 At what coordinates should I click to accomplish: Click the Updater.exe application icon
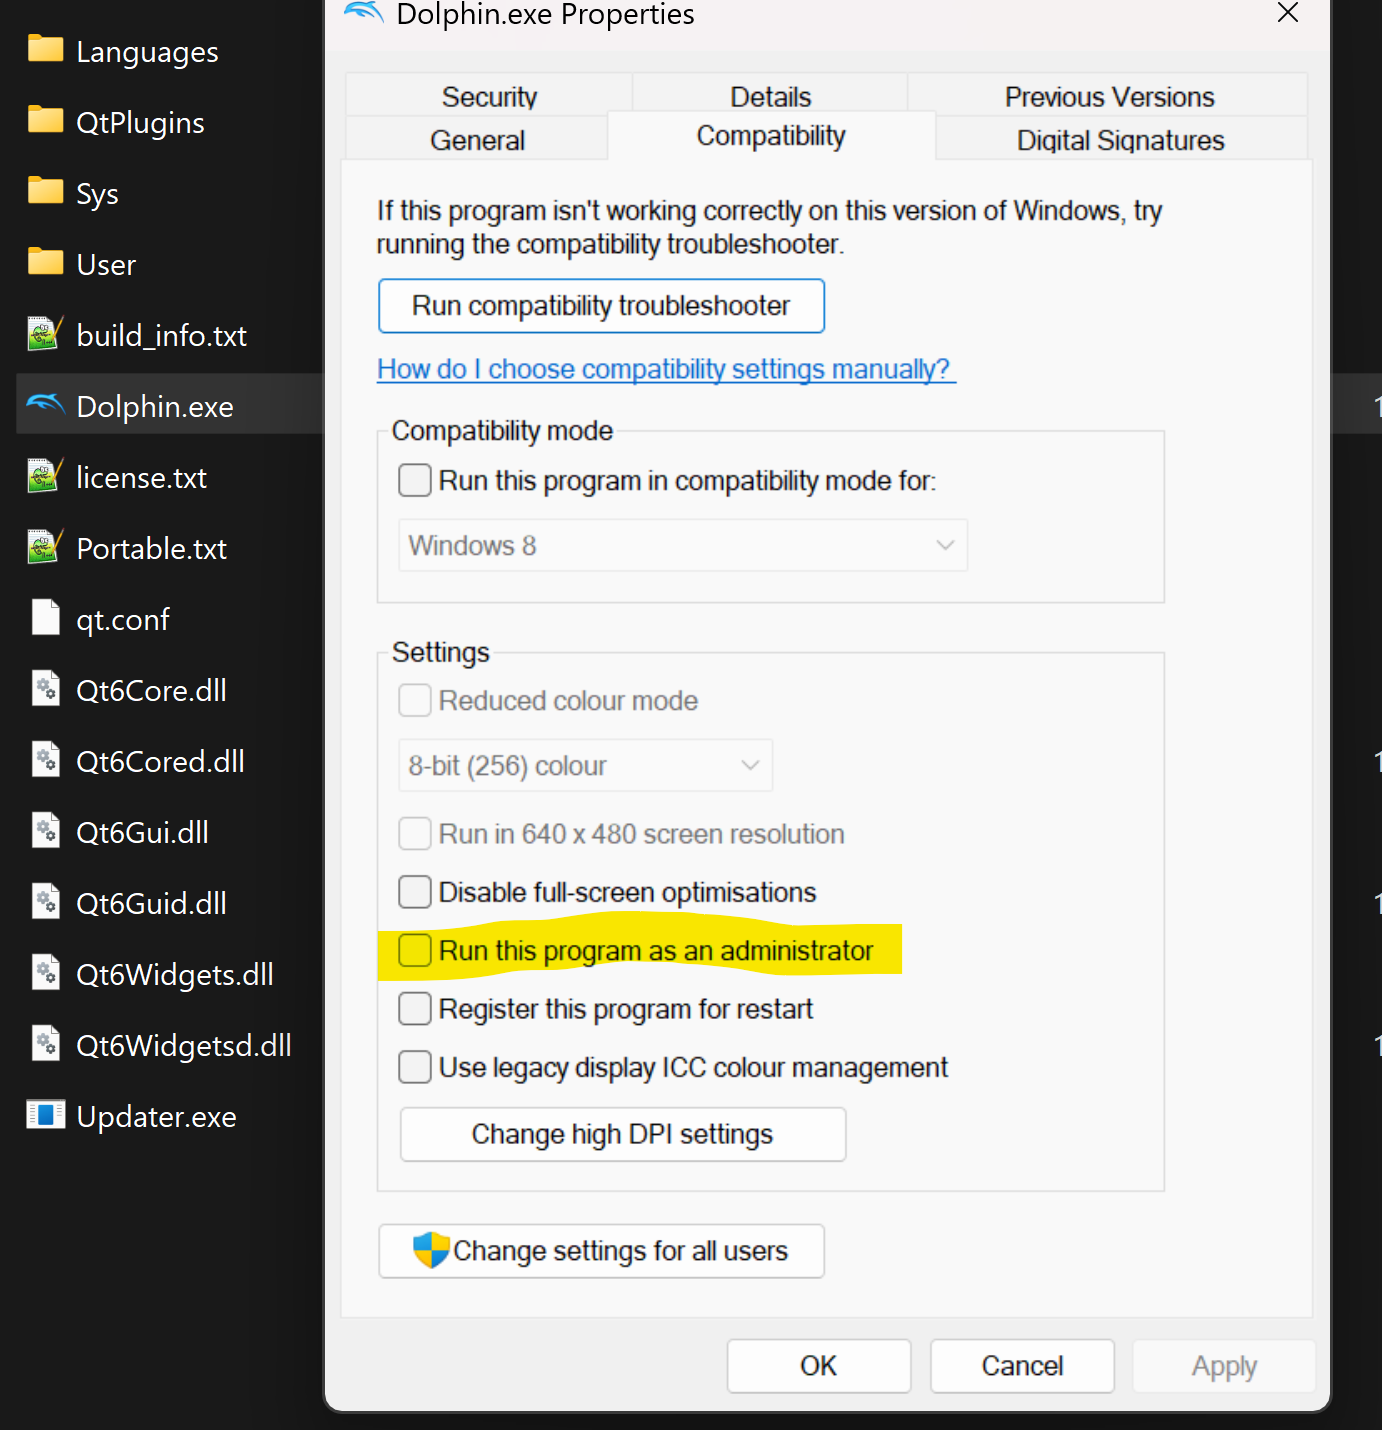[45, 1114]
